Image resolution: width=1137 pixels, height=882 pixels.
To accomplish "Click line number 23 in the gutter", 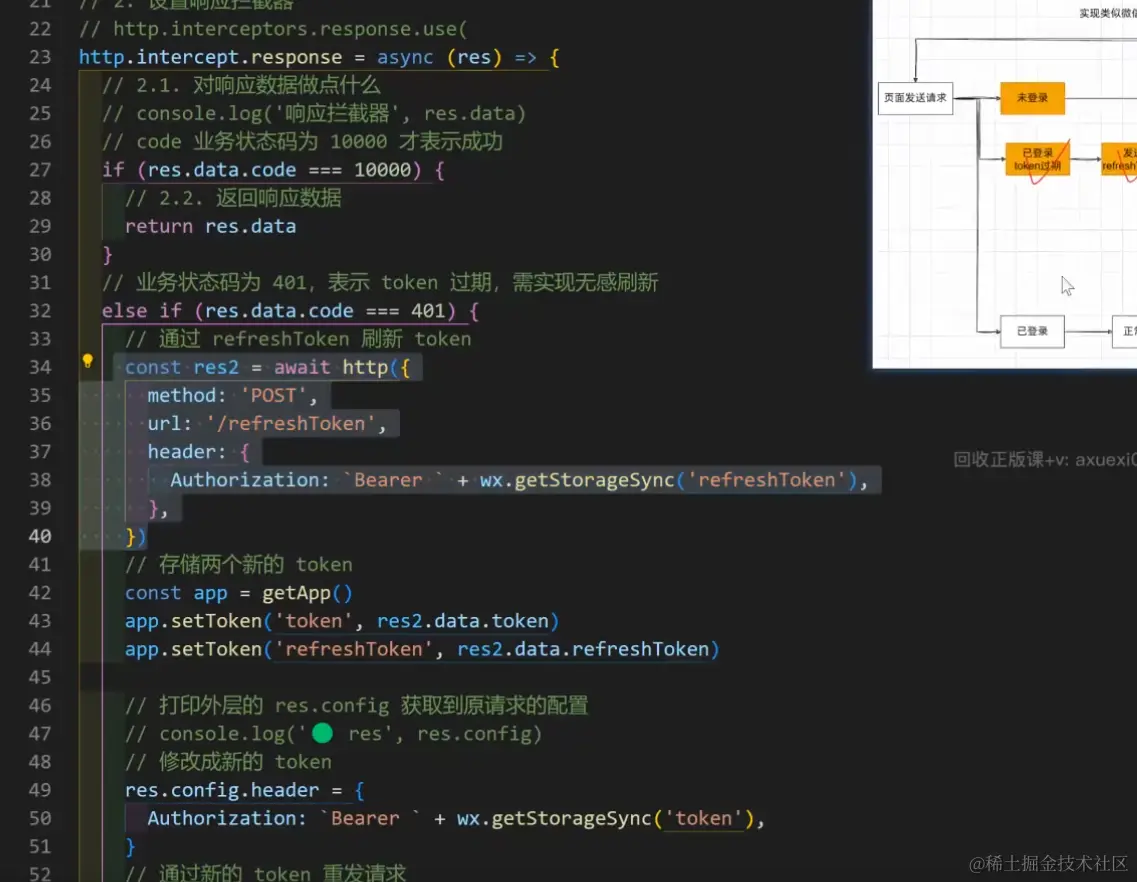I will [40, 57].
